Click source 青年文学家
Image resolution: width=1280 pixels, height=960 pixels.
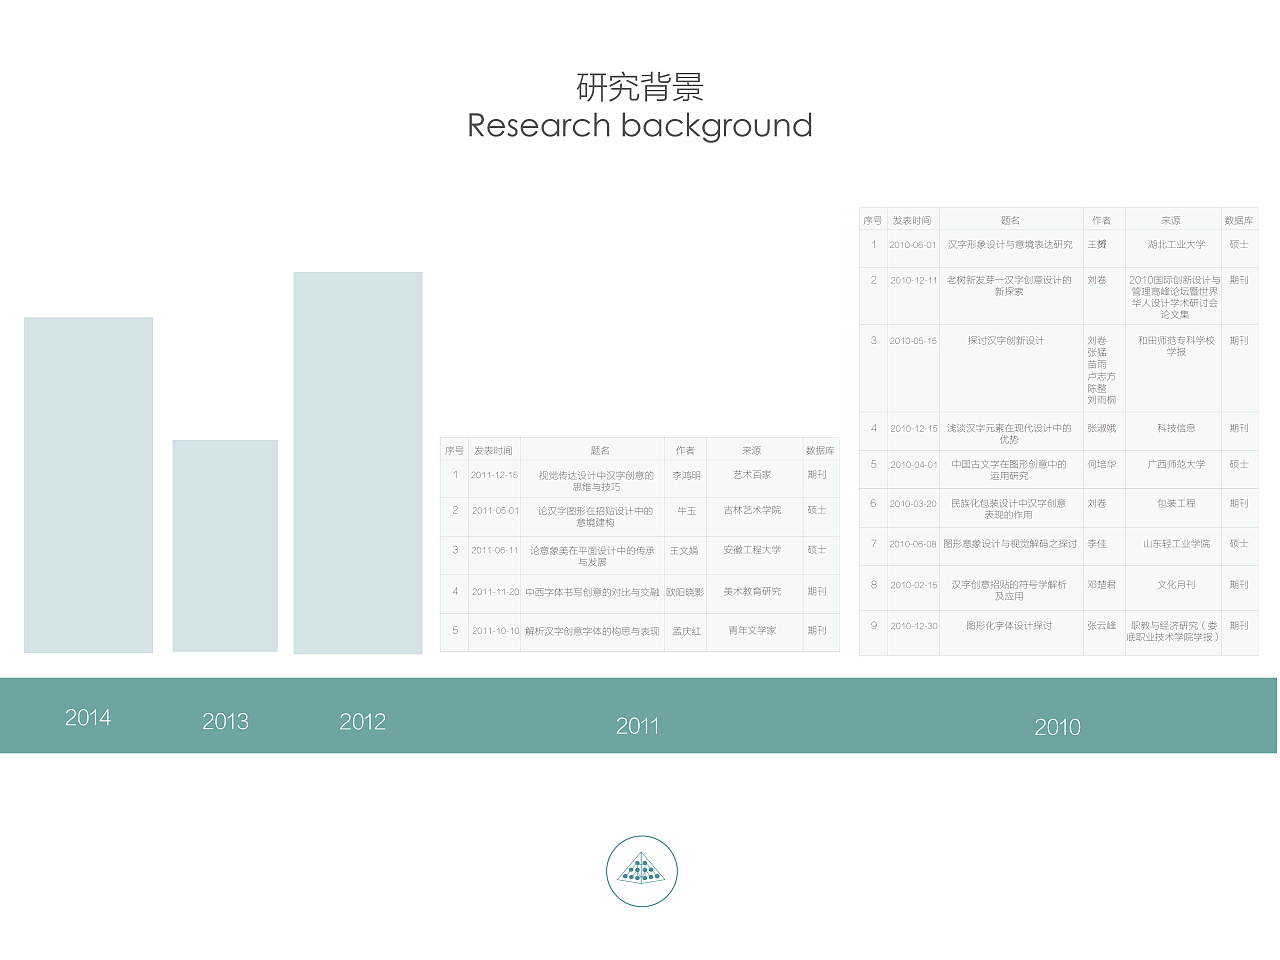pos(752,631)
